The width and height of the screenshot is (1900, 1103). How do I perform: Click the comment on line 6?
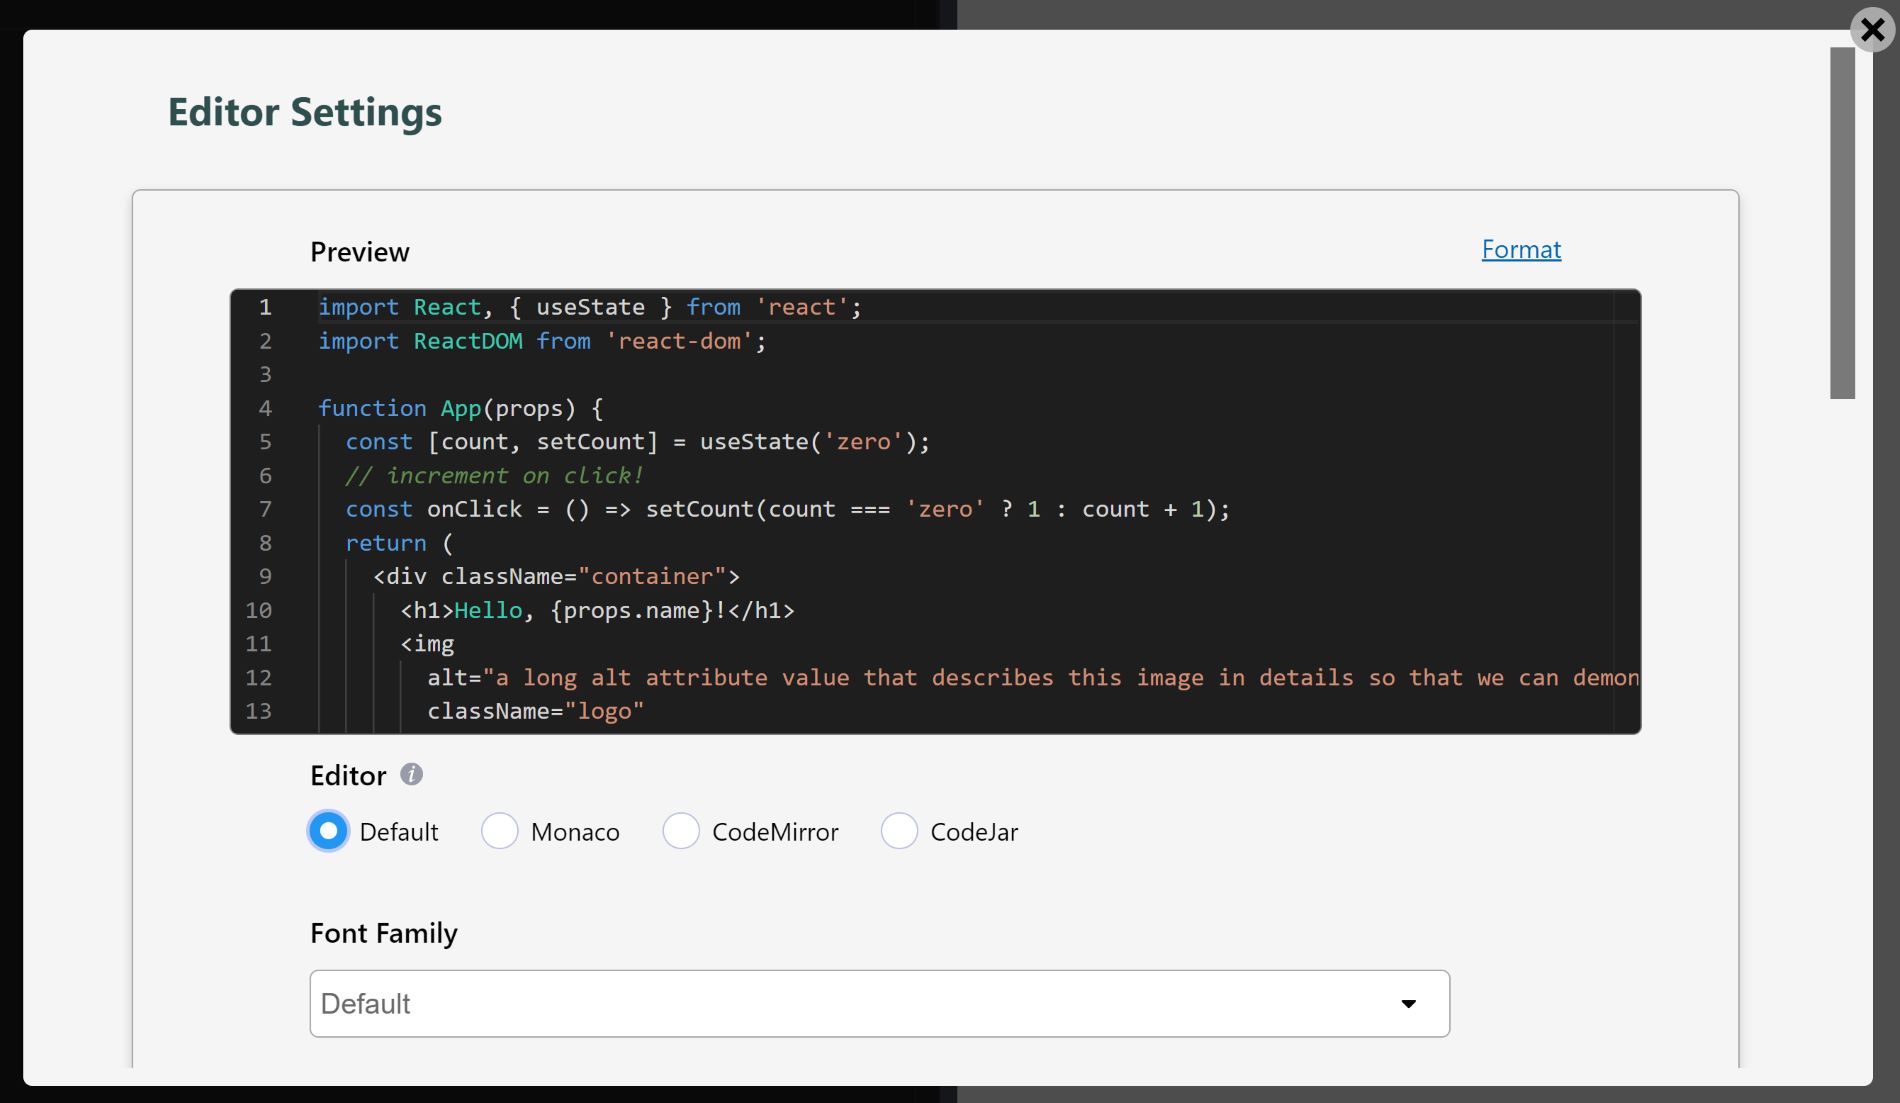[495, 475]
